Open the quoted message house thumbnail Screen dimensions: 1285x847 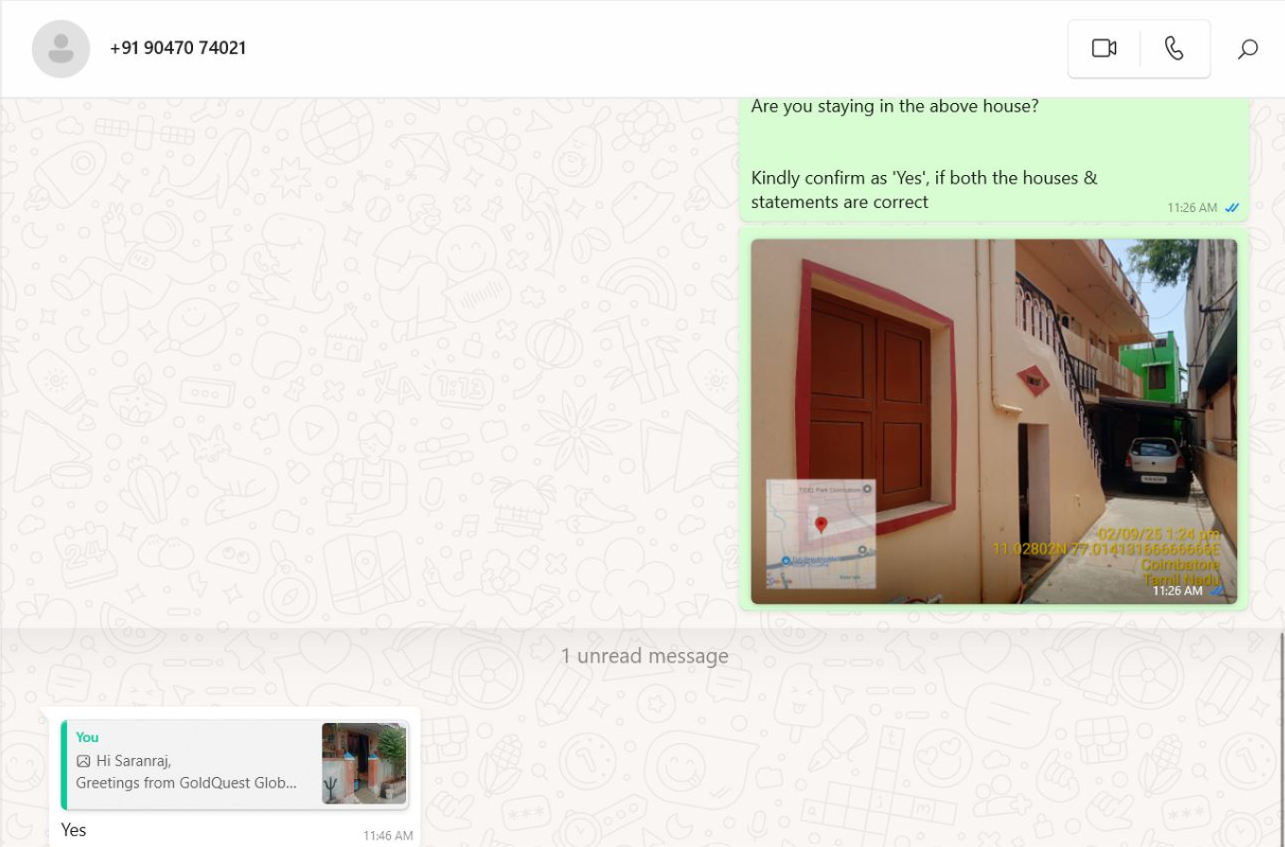(364, 764)
